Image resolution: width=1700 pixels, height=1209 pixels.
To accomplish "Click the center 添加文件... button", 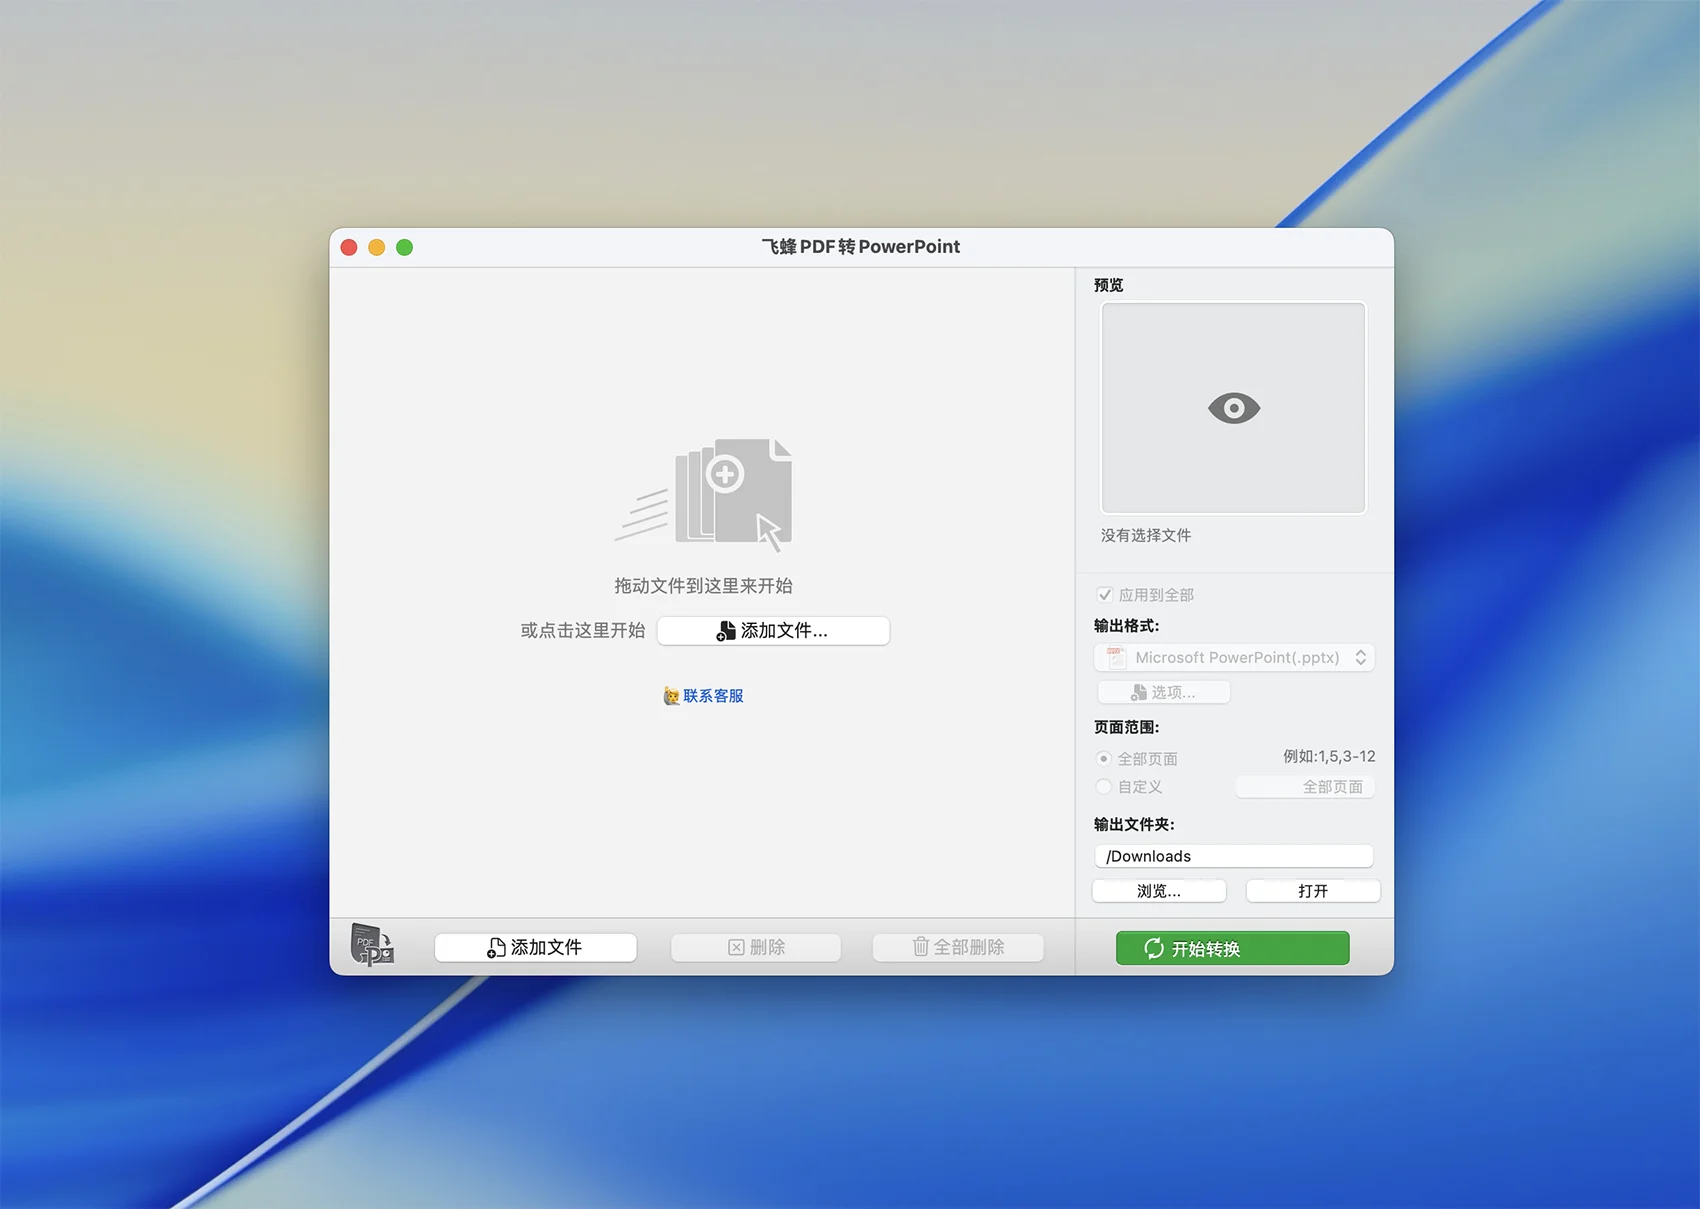I will click(x=773, y=631).
